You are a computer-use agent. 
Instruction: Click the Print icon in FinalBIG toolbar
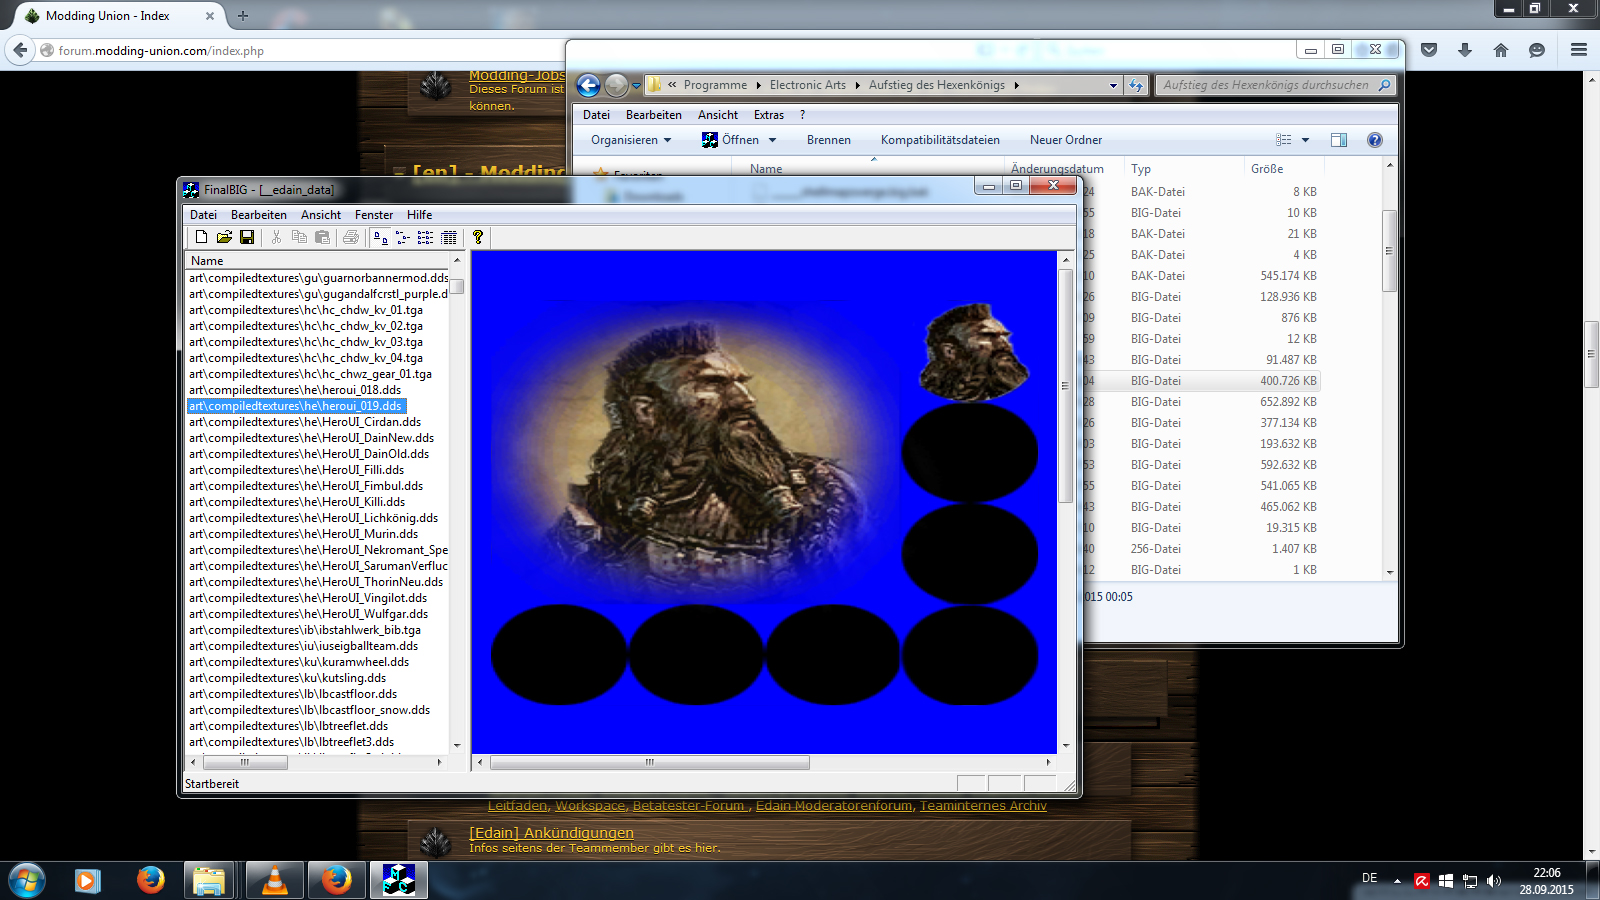tap(351, 237)
